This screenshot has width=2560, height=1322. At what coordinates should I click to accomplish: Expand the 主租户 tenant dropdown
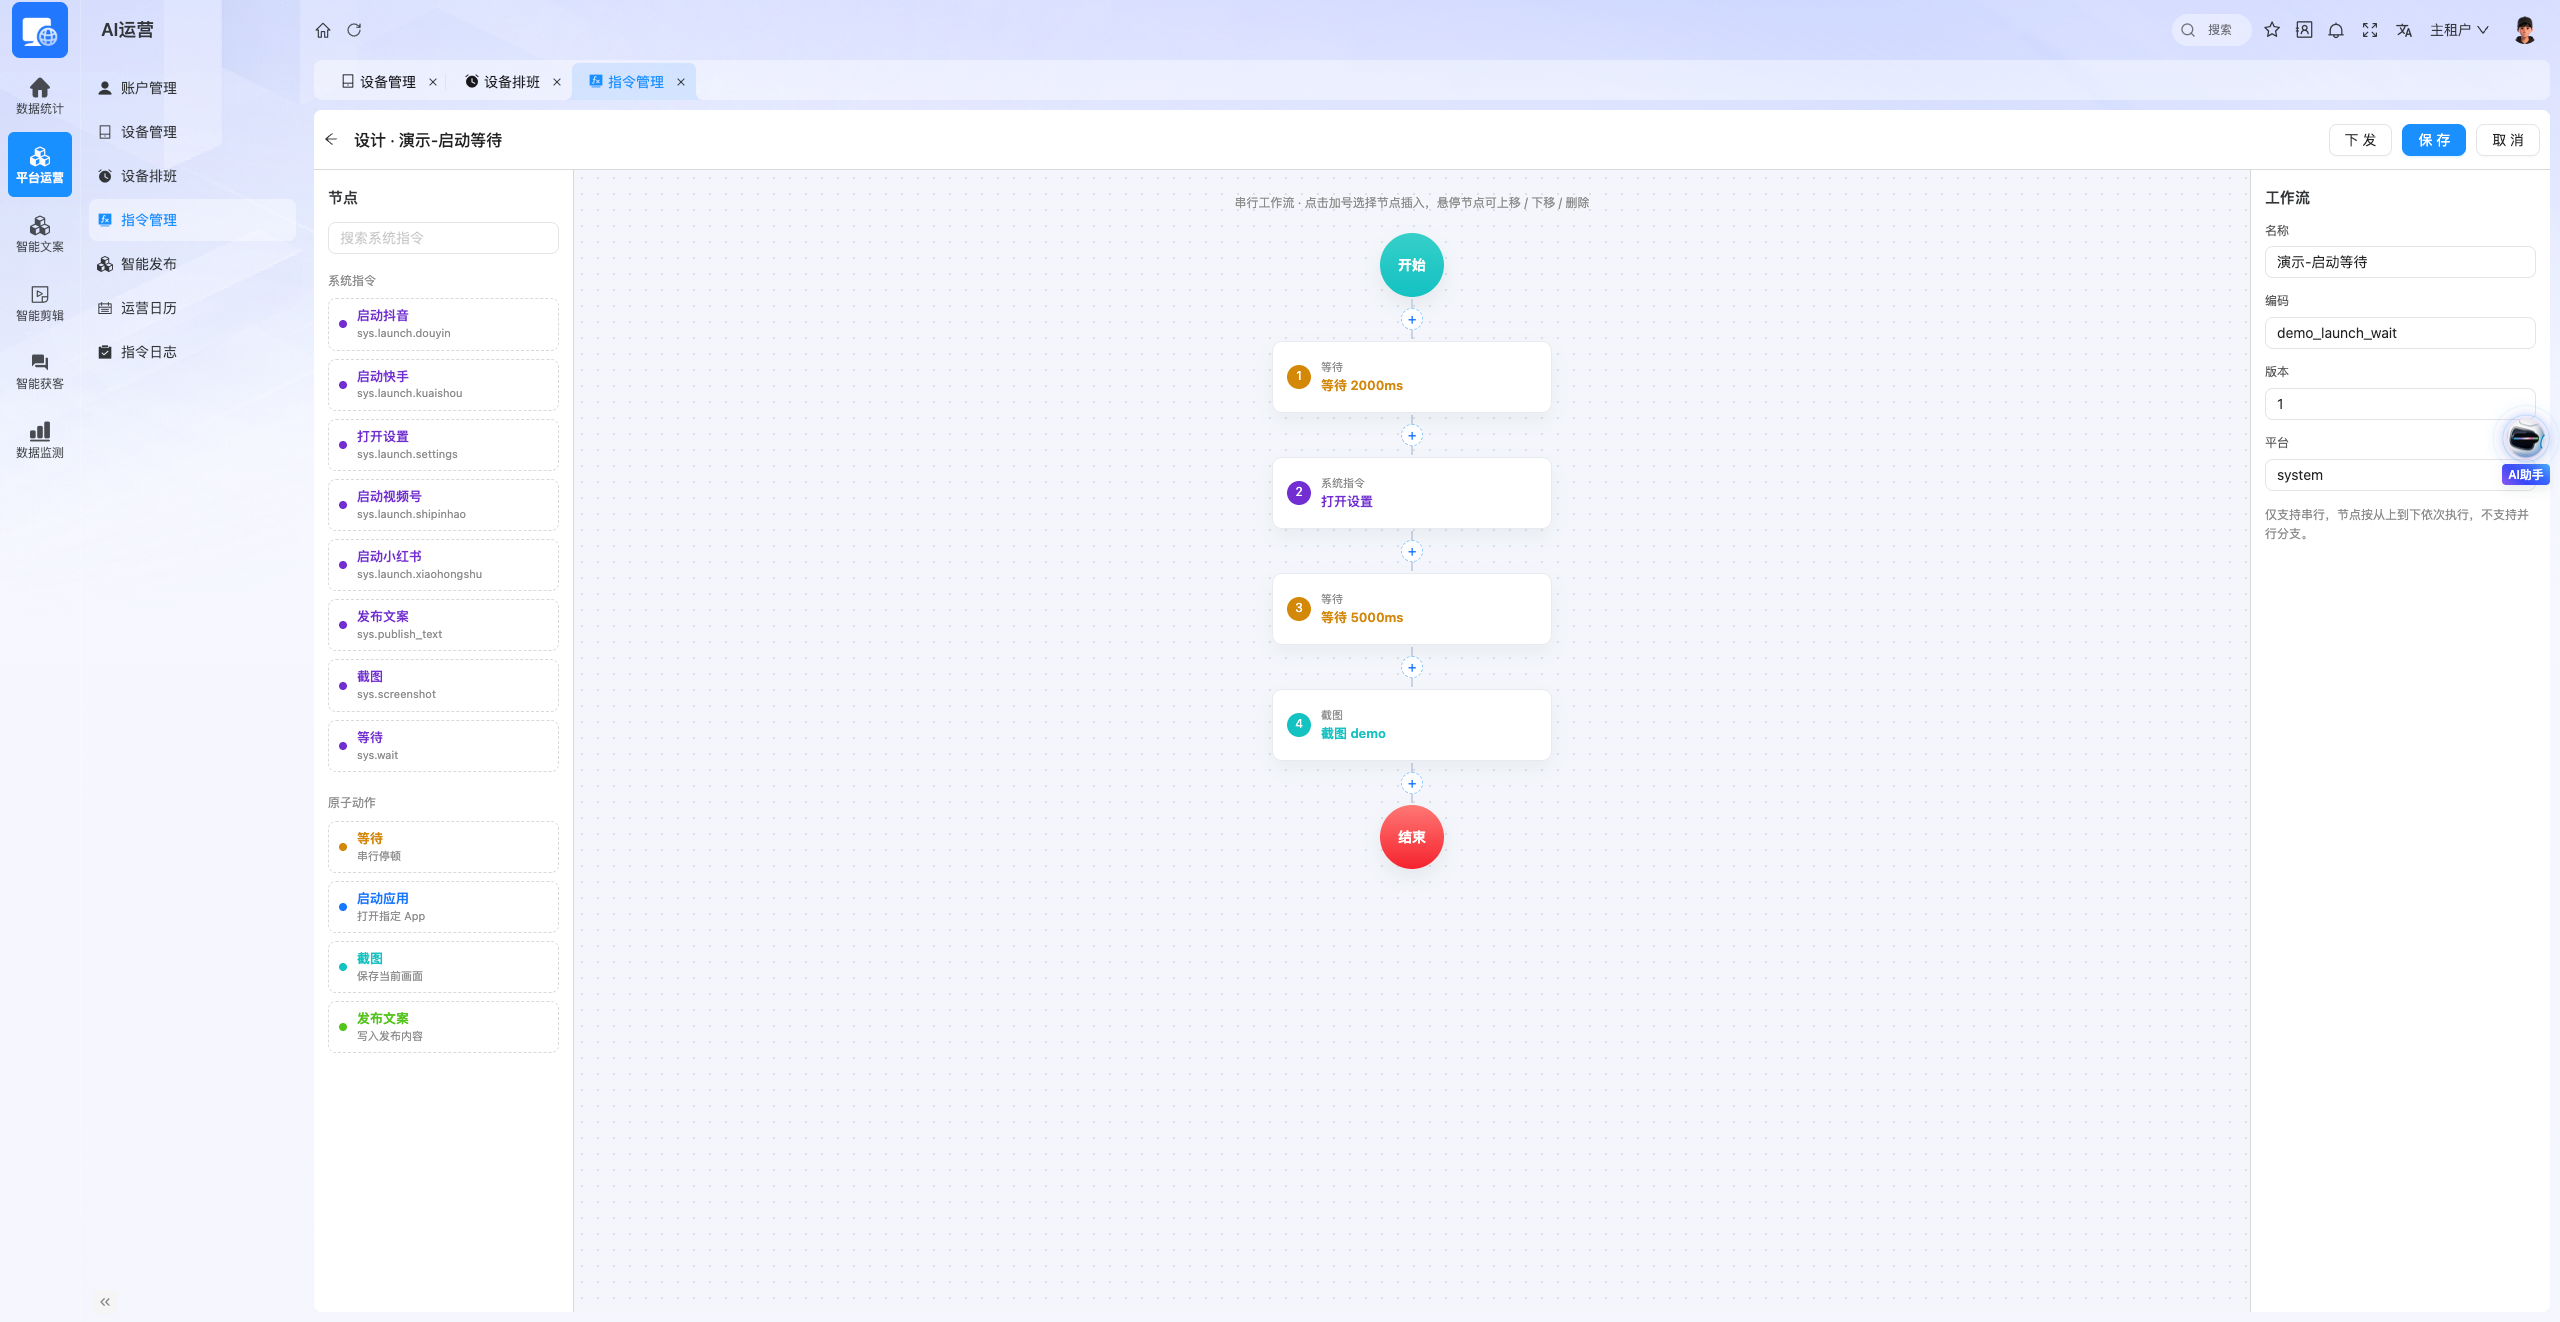(x=2459, y=30)
